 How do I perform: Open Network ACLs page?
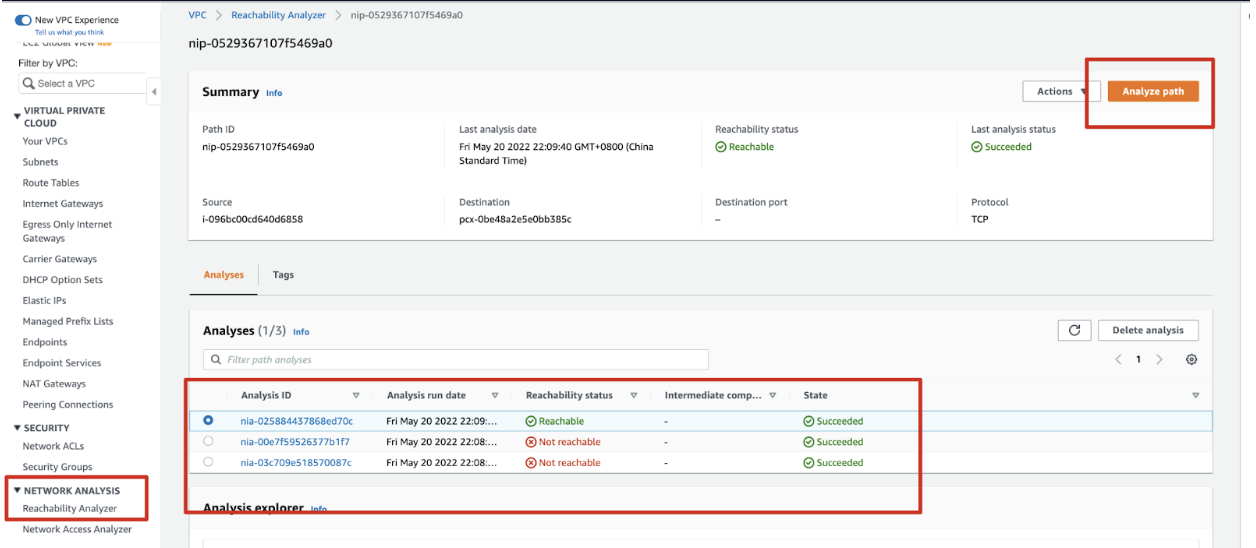(x=55, y=446)
